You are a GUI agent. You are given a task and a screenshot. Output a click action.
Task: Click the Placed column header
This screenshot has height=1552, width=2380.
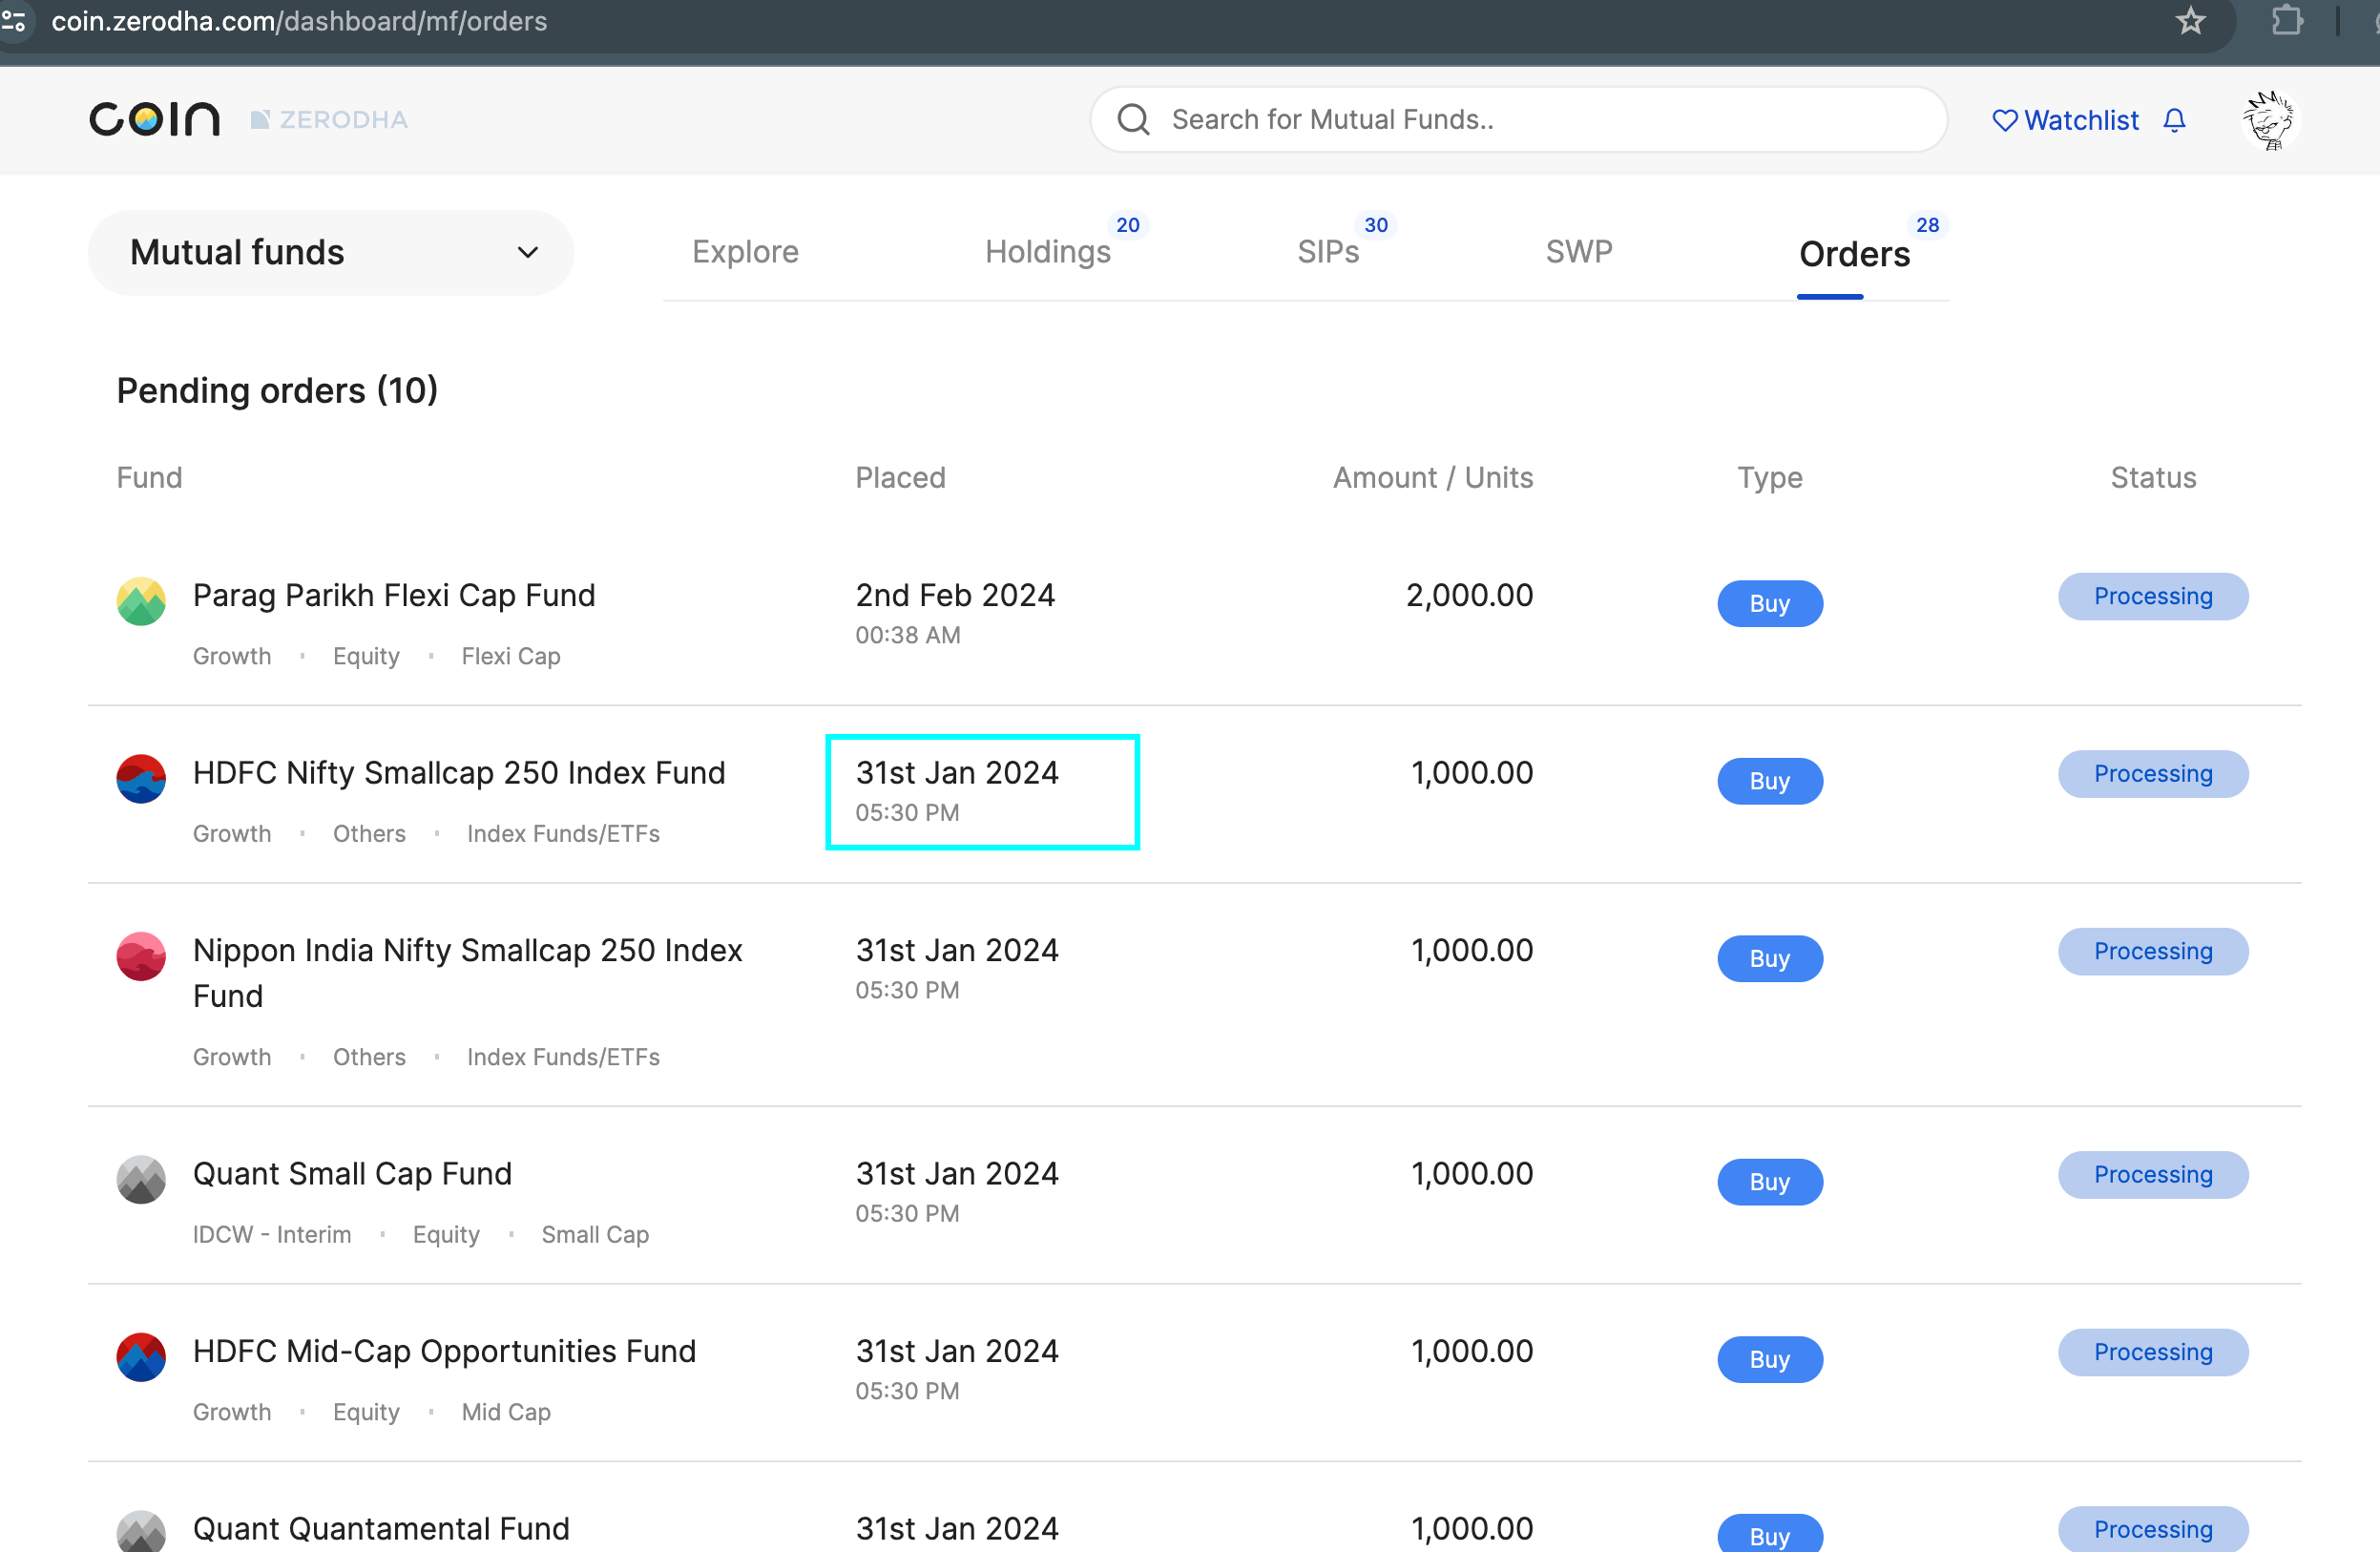coord(900,477)
